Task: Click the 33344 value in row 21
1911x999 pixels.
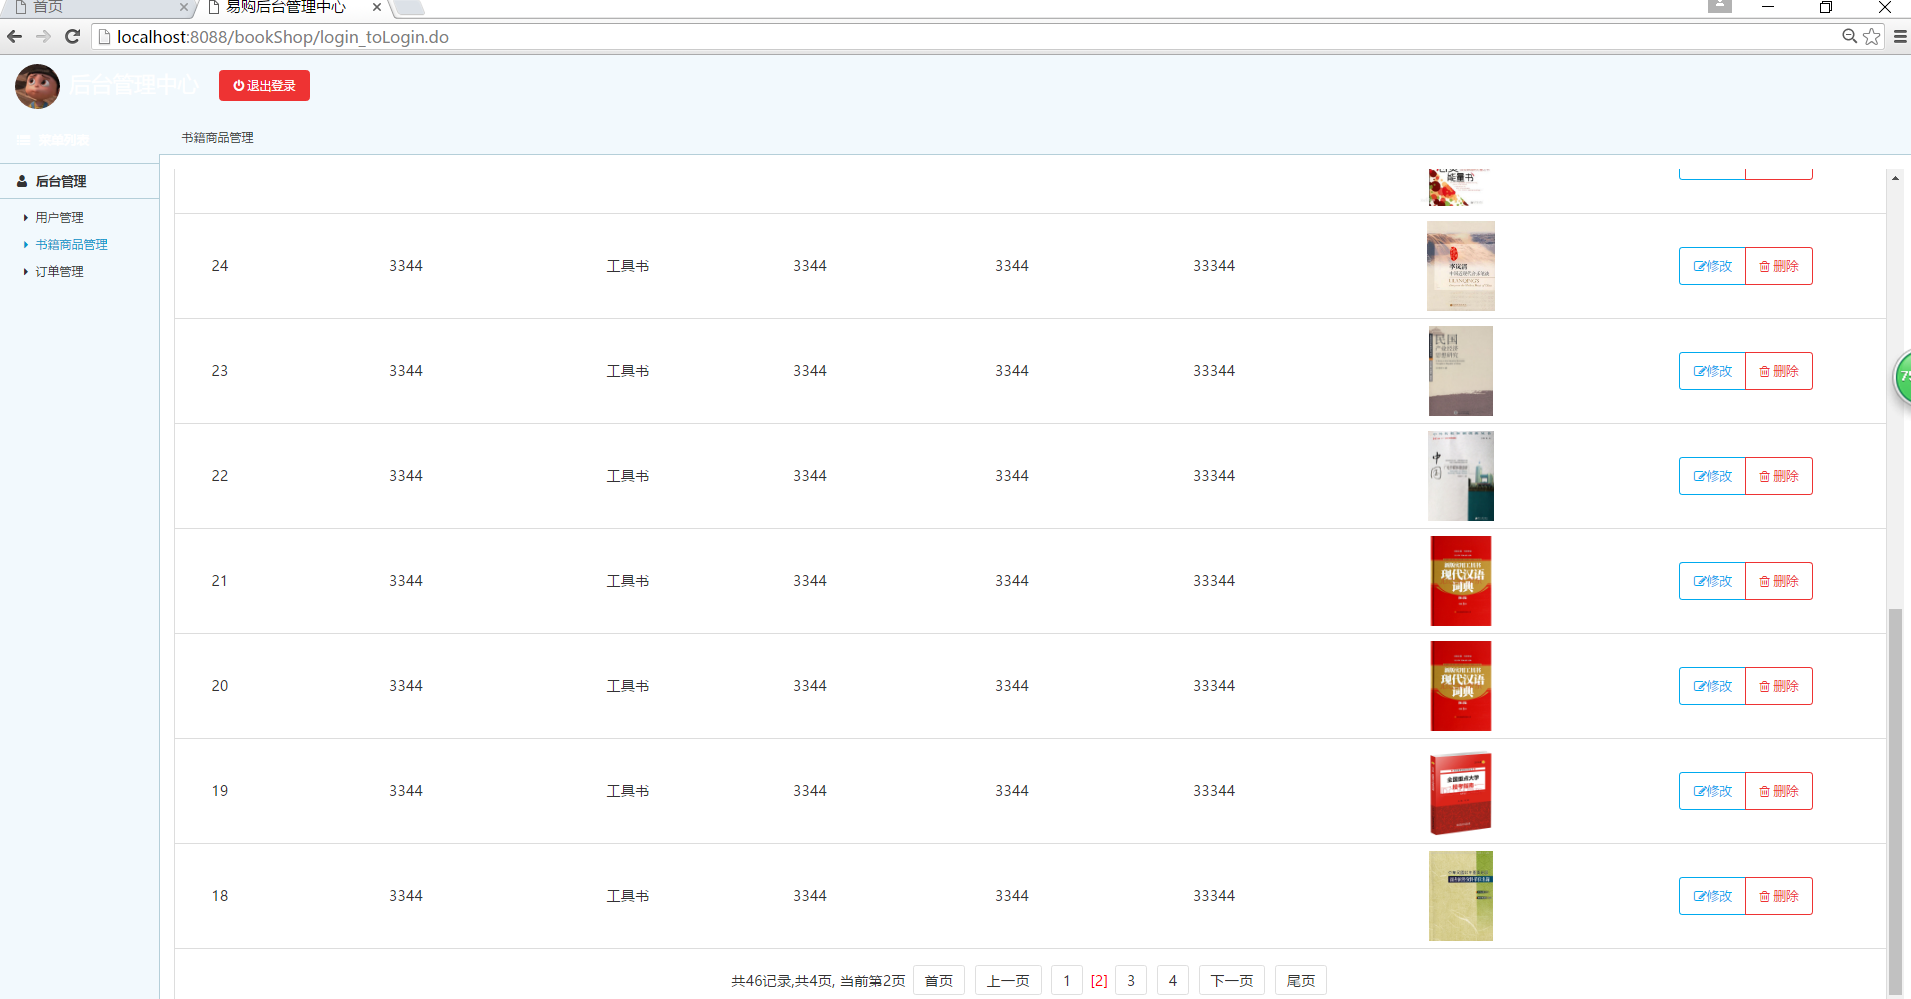Action: tap(1214, 581)
